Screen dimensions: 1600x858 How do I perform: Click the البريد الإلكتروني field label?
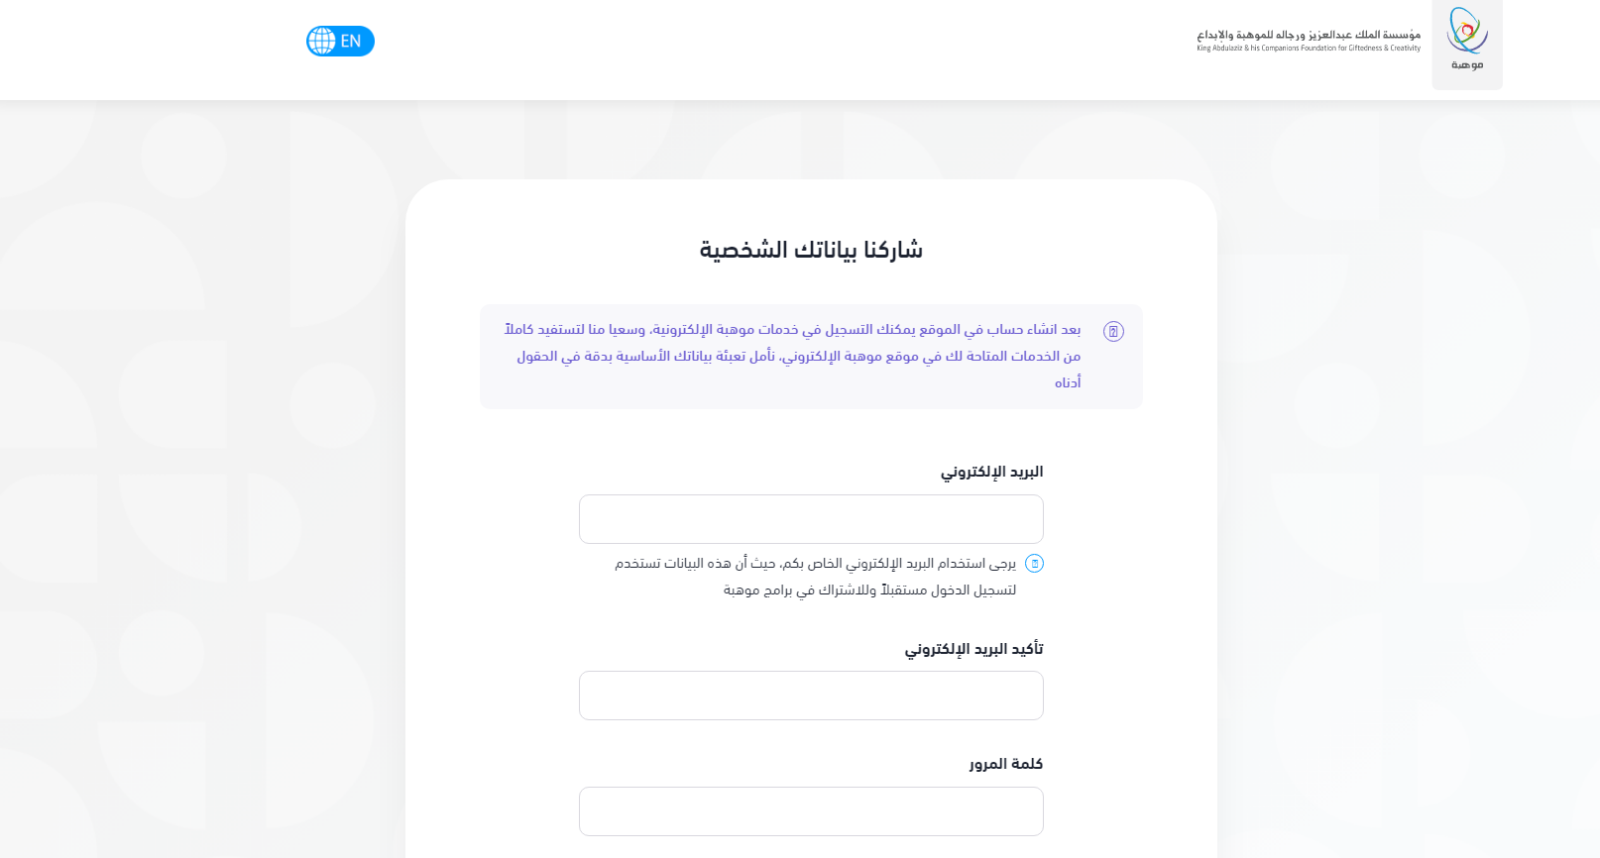point(991,472)
